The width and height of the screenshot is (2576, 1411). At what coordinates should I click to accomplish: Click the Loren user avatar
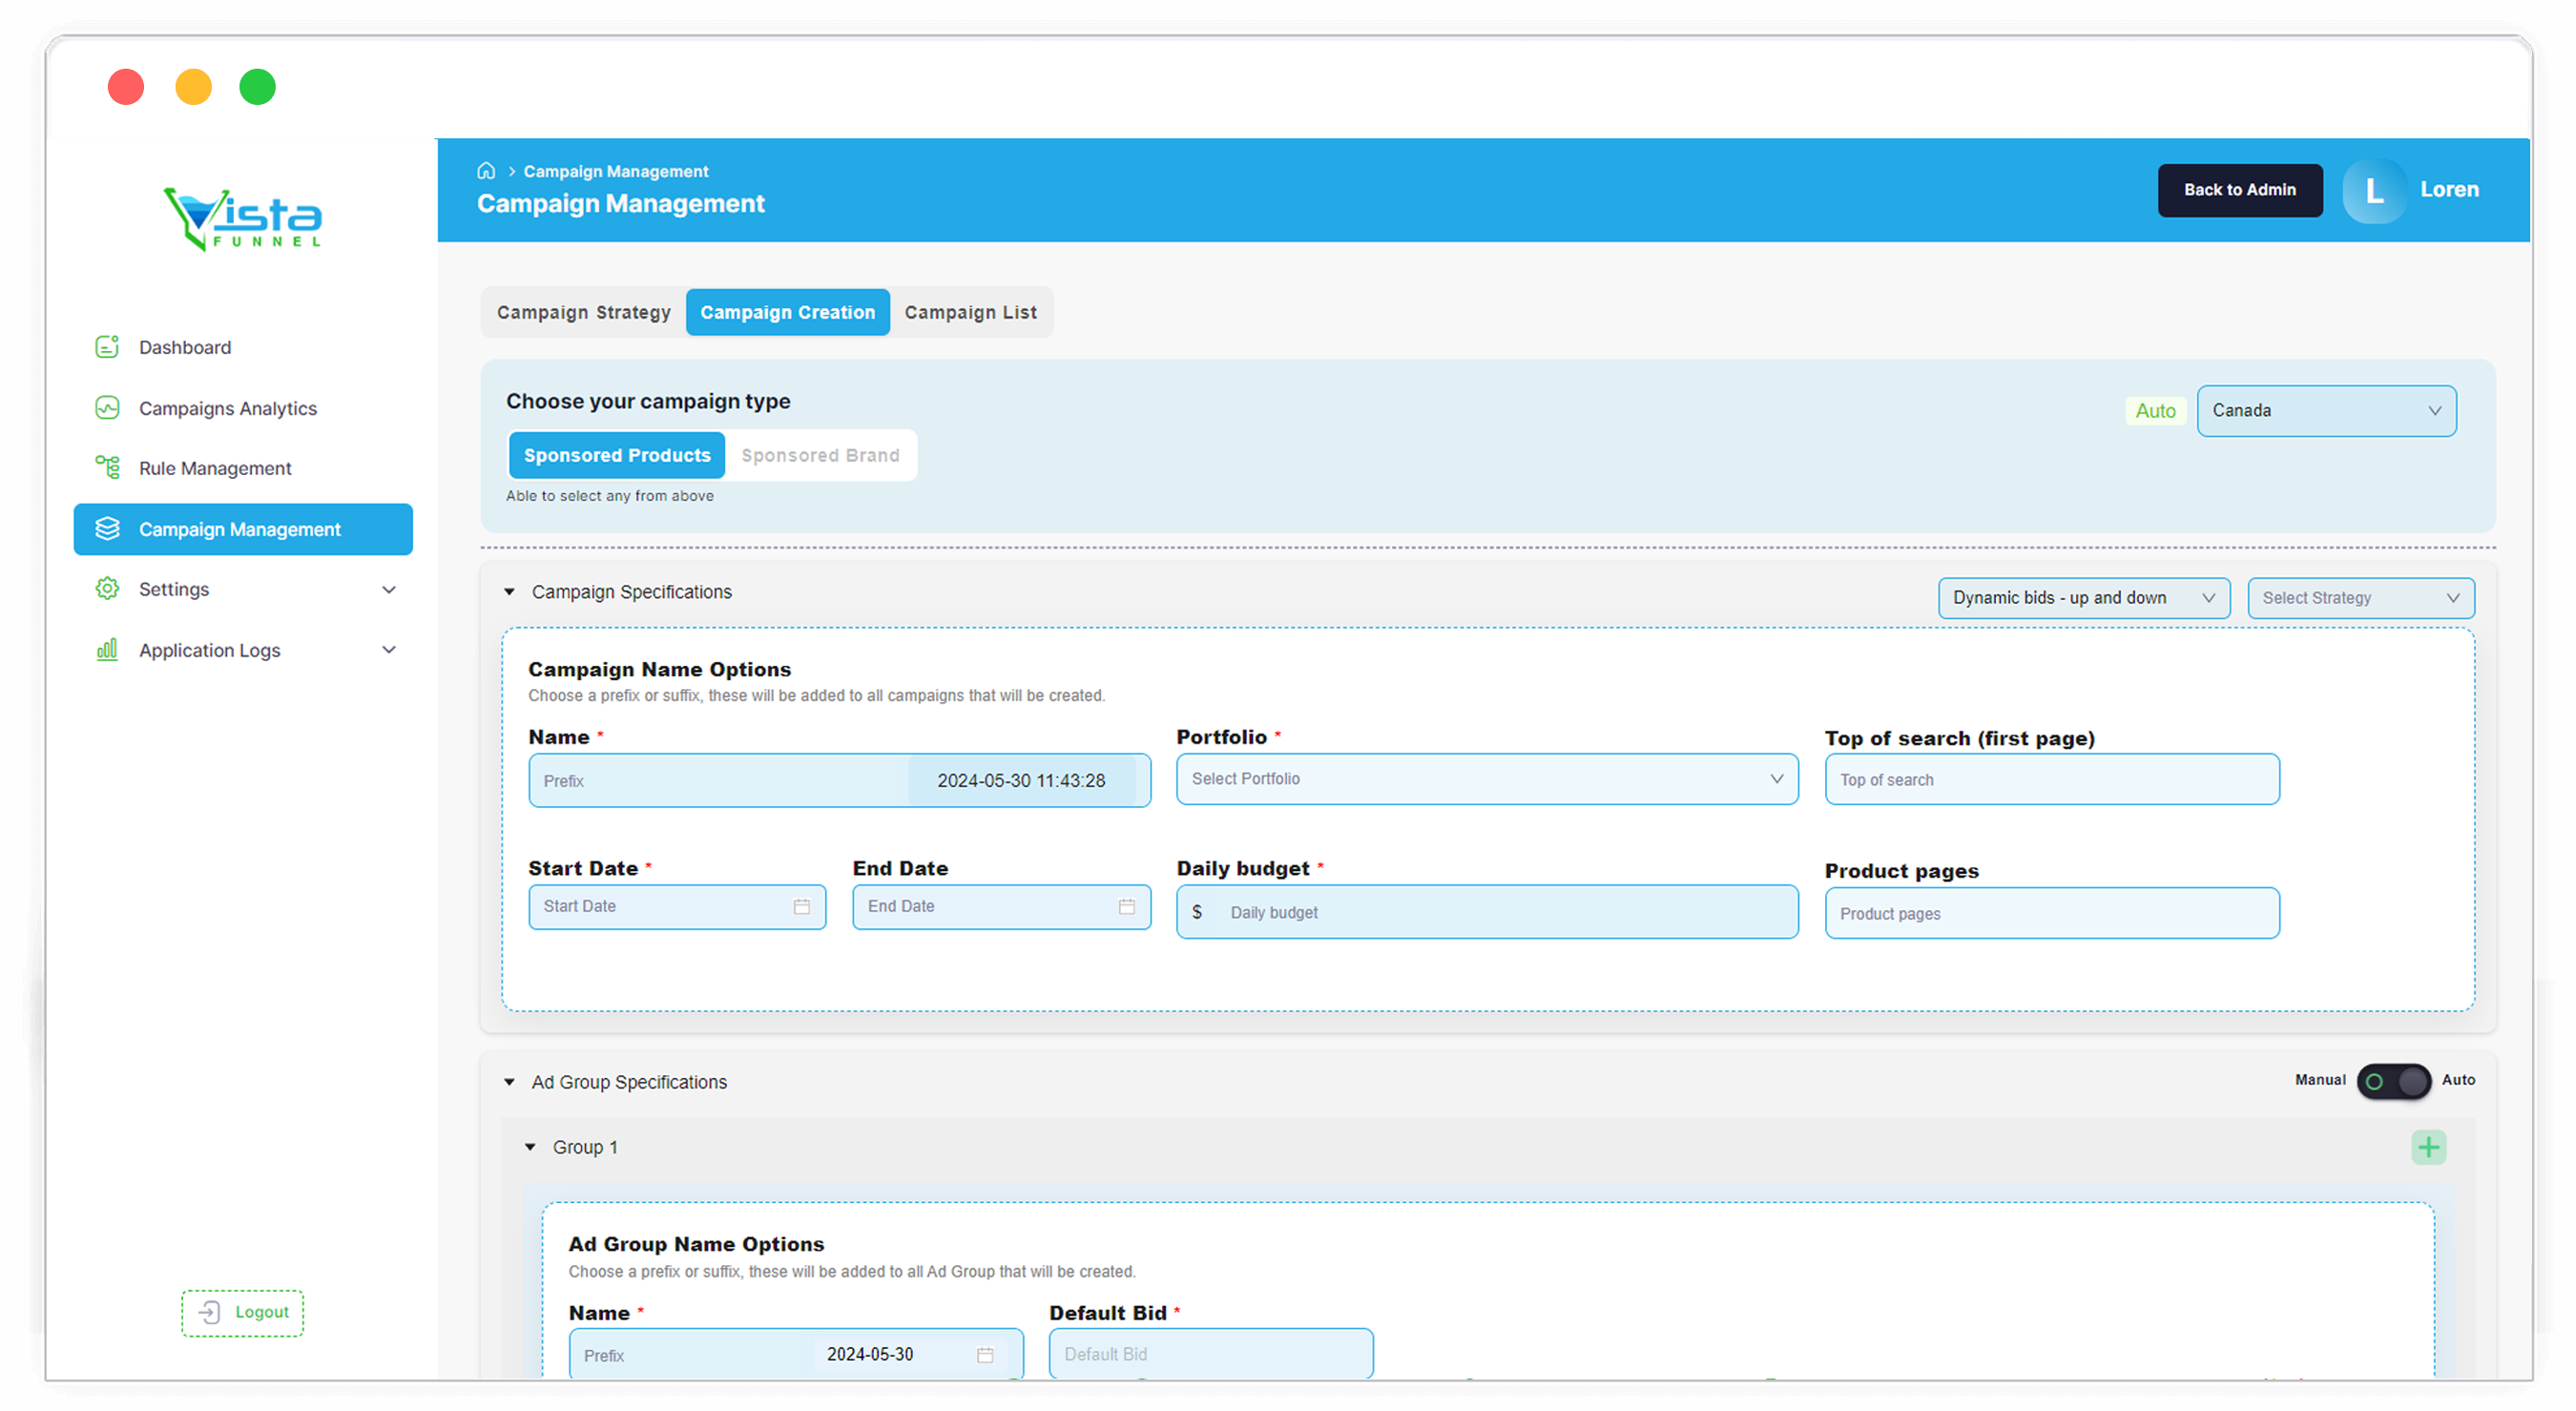click(x=2373, y=190)
